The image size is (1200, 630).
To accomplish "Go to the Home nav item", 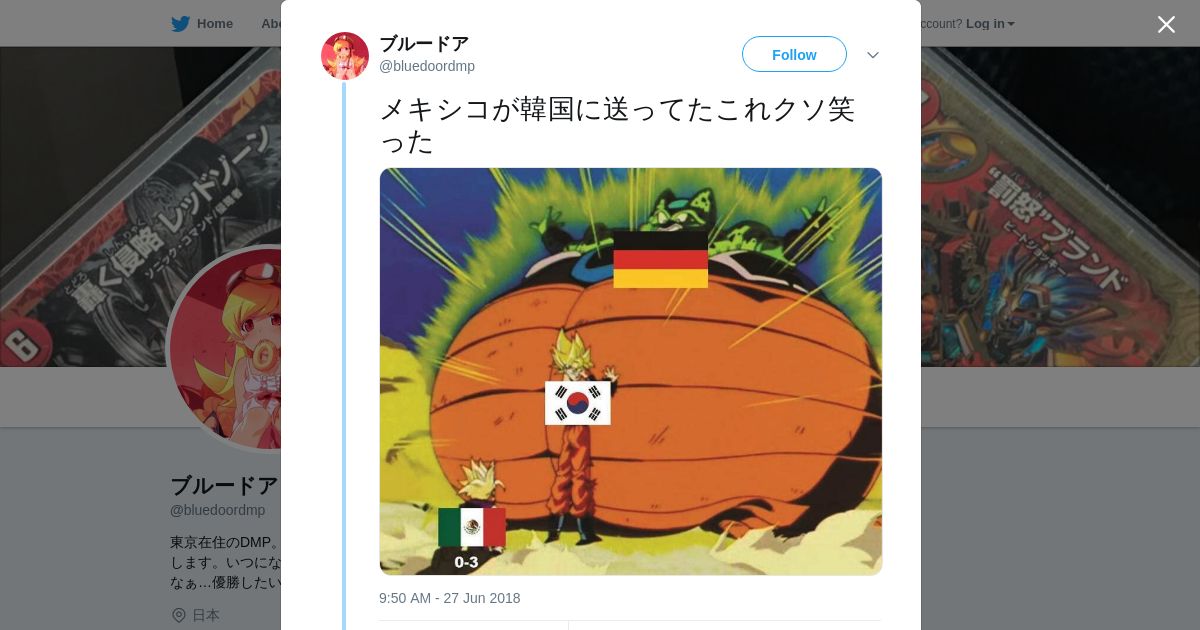I will coord(202,23).
